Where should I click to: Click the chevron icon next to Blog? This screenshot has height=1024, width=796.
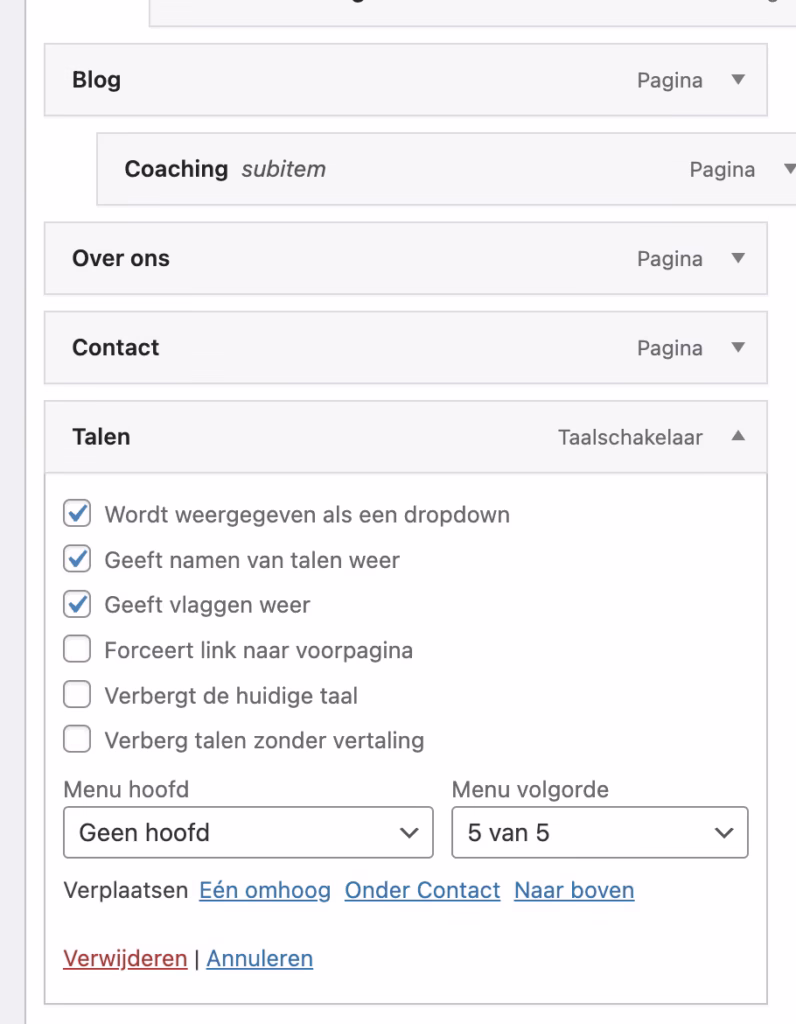[737, 81]
